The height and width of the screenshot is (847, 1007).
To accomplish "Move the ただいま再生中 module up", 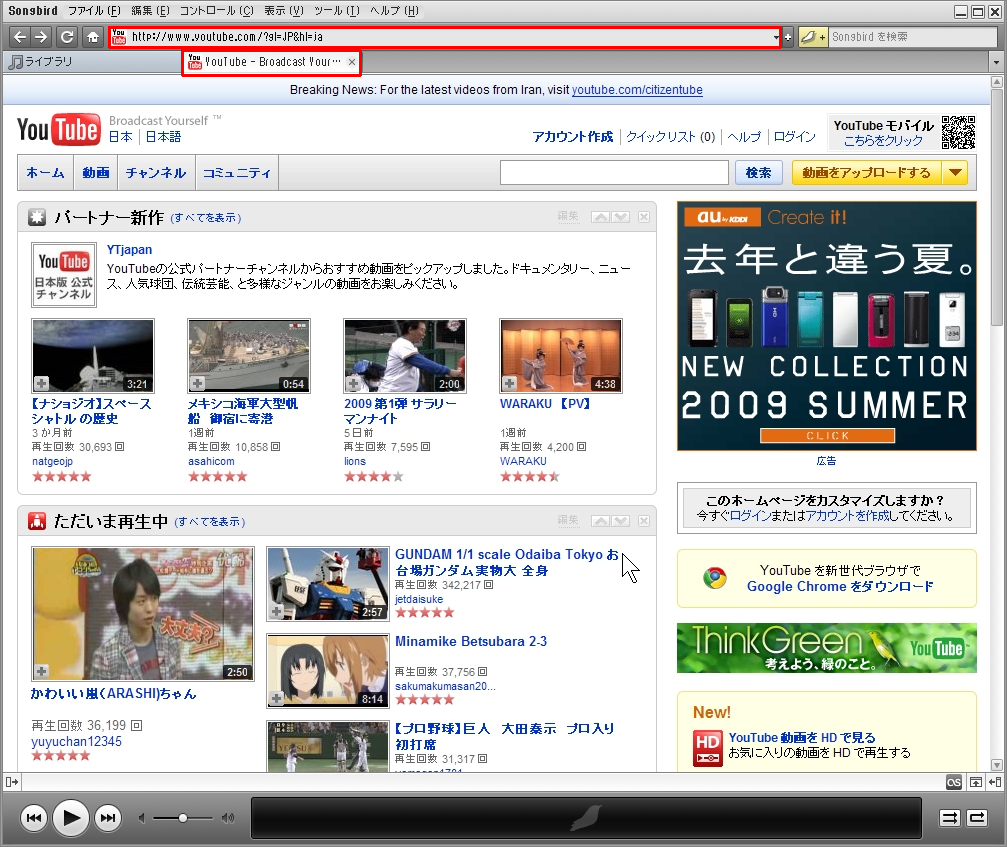I will tap(600, 521).
